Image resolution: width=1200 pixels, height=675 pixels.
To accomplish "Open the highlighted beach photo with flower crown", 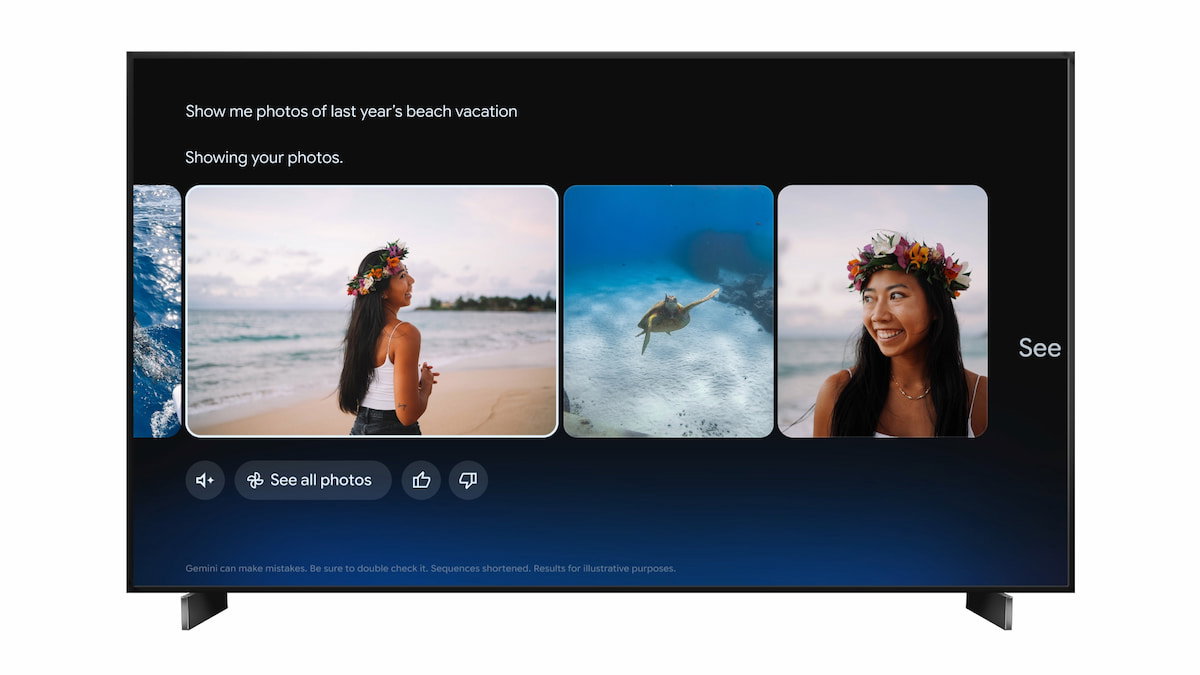I will point(371,310).
